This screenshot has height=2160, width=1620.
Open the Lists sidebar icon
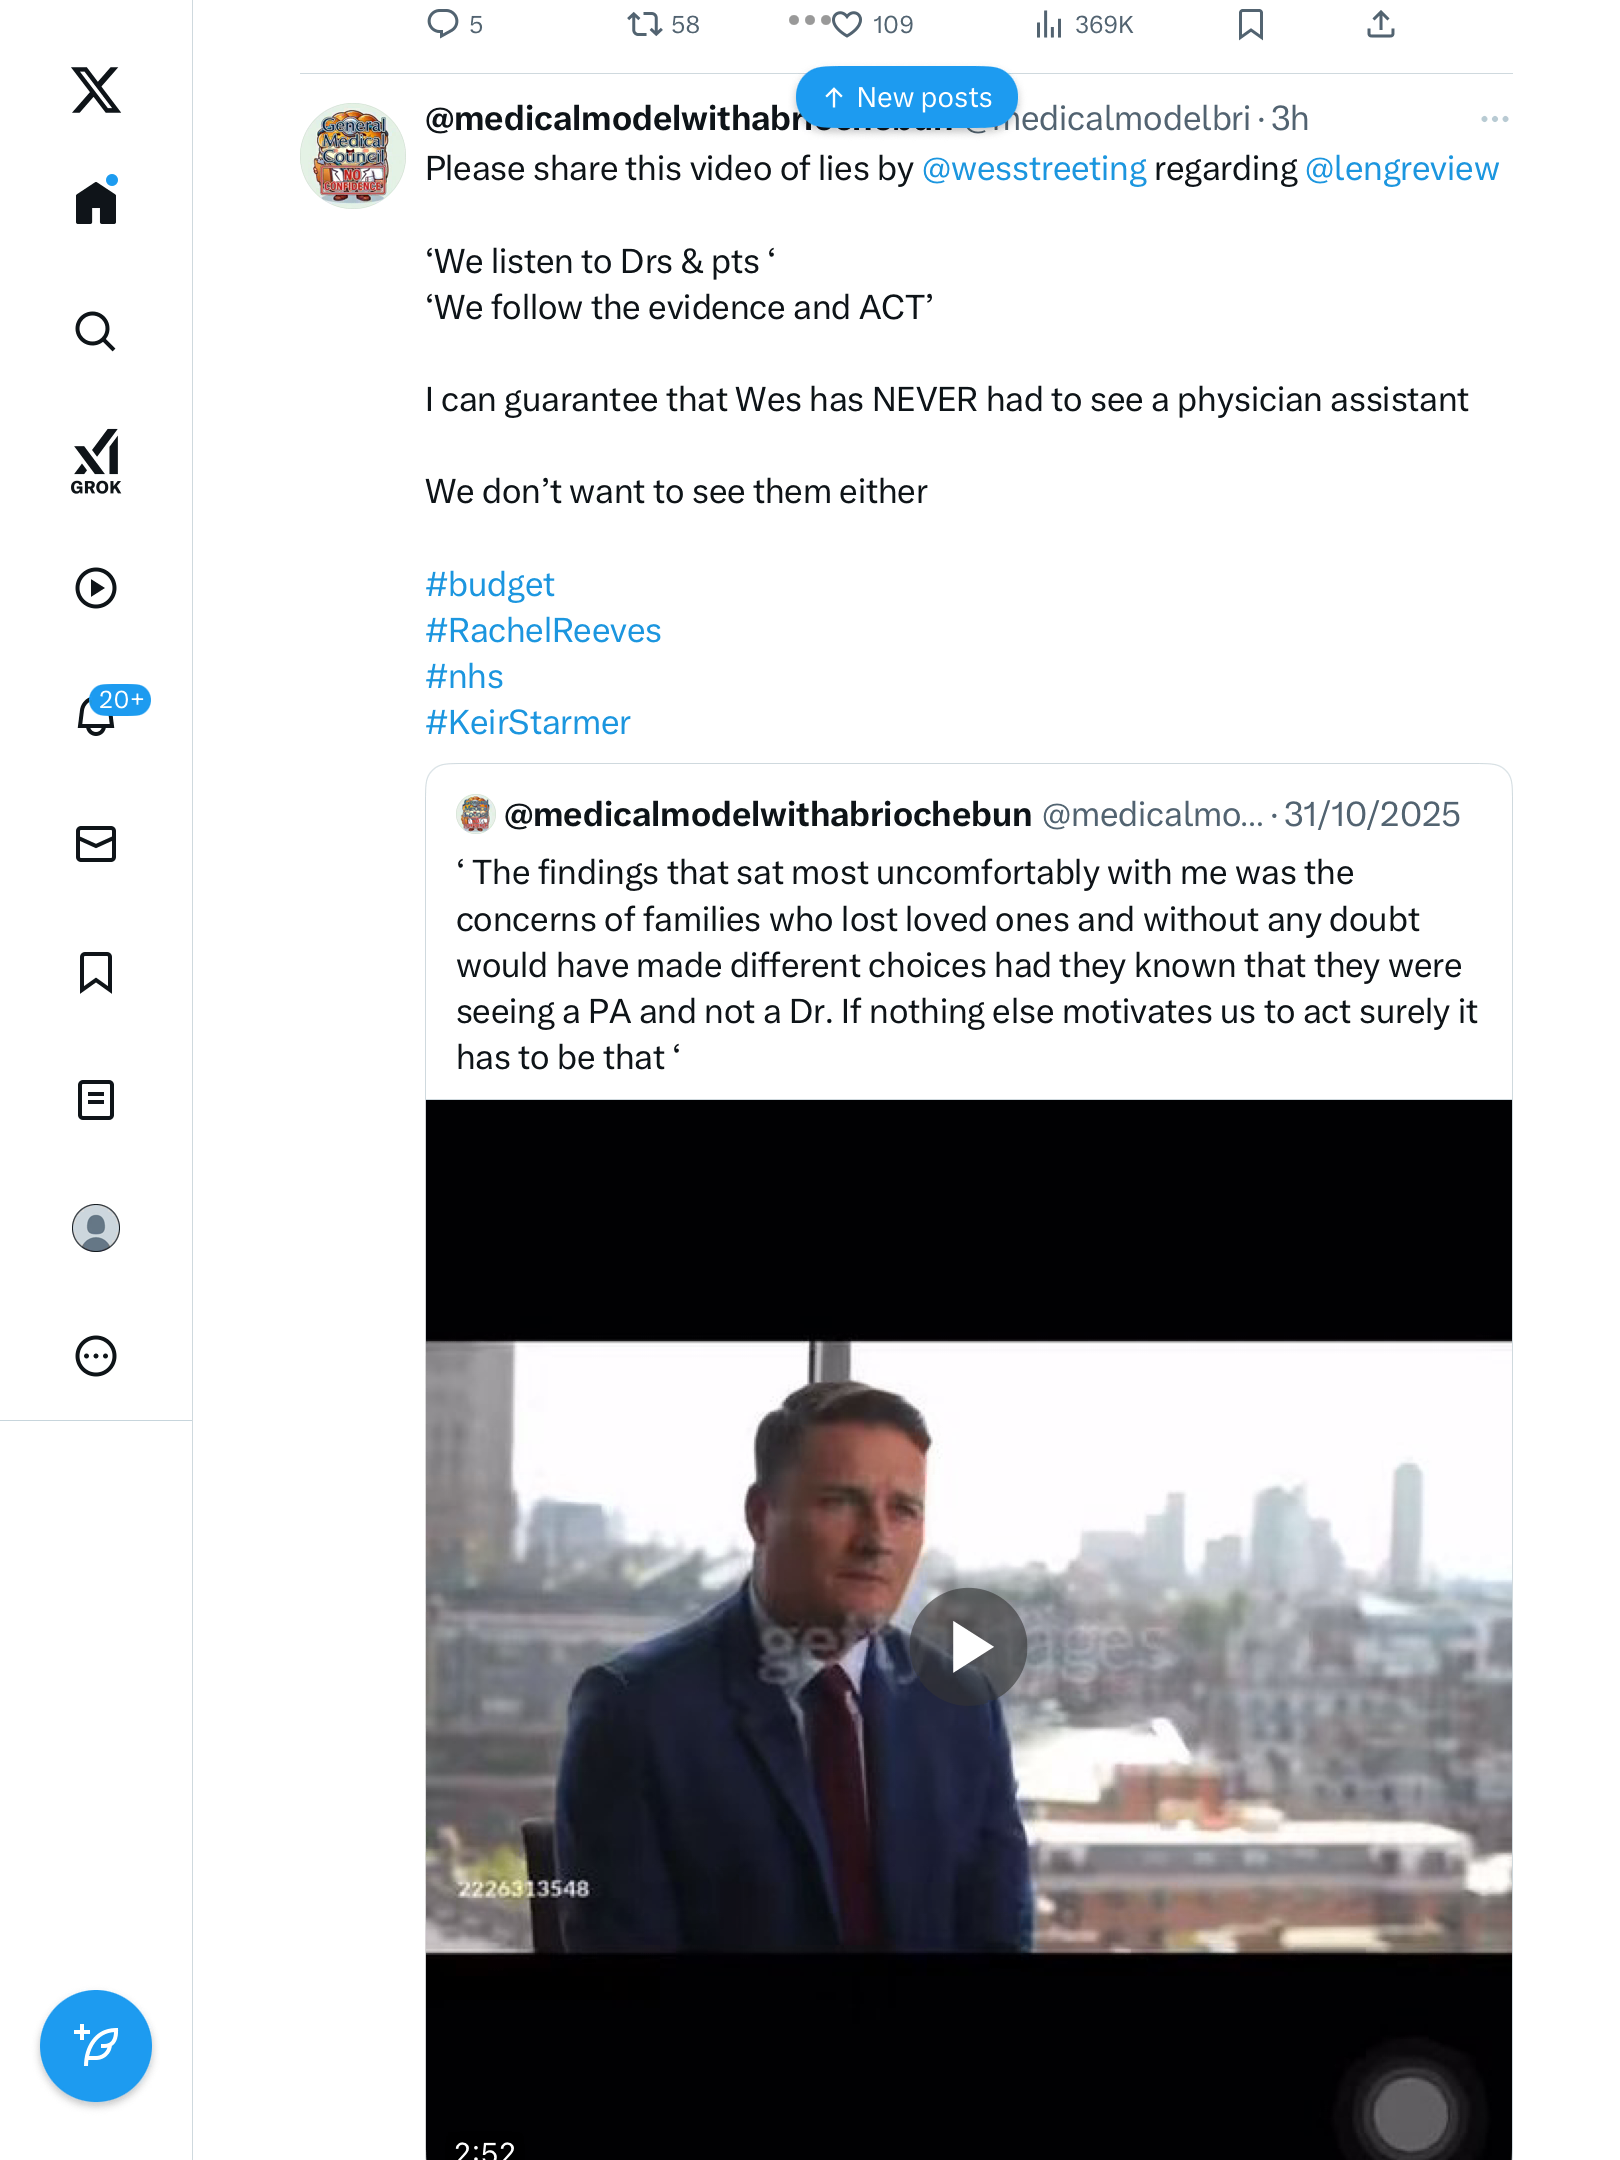click(x=96, y=1100)
